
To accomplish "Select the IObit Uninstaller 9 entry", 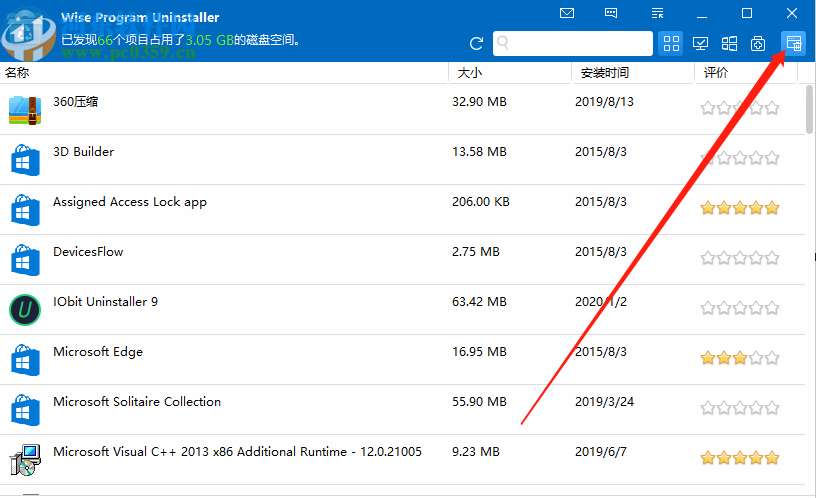I will pyautogui.click(x=105, y=302).
